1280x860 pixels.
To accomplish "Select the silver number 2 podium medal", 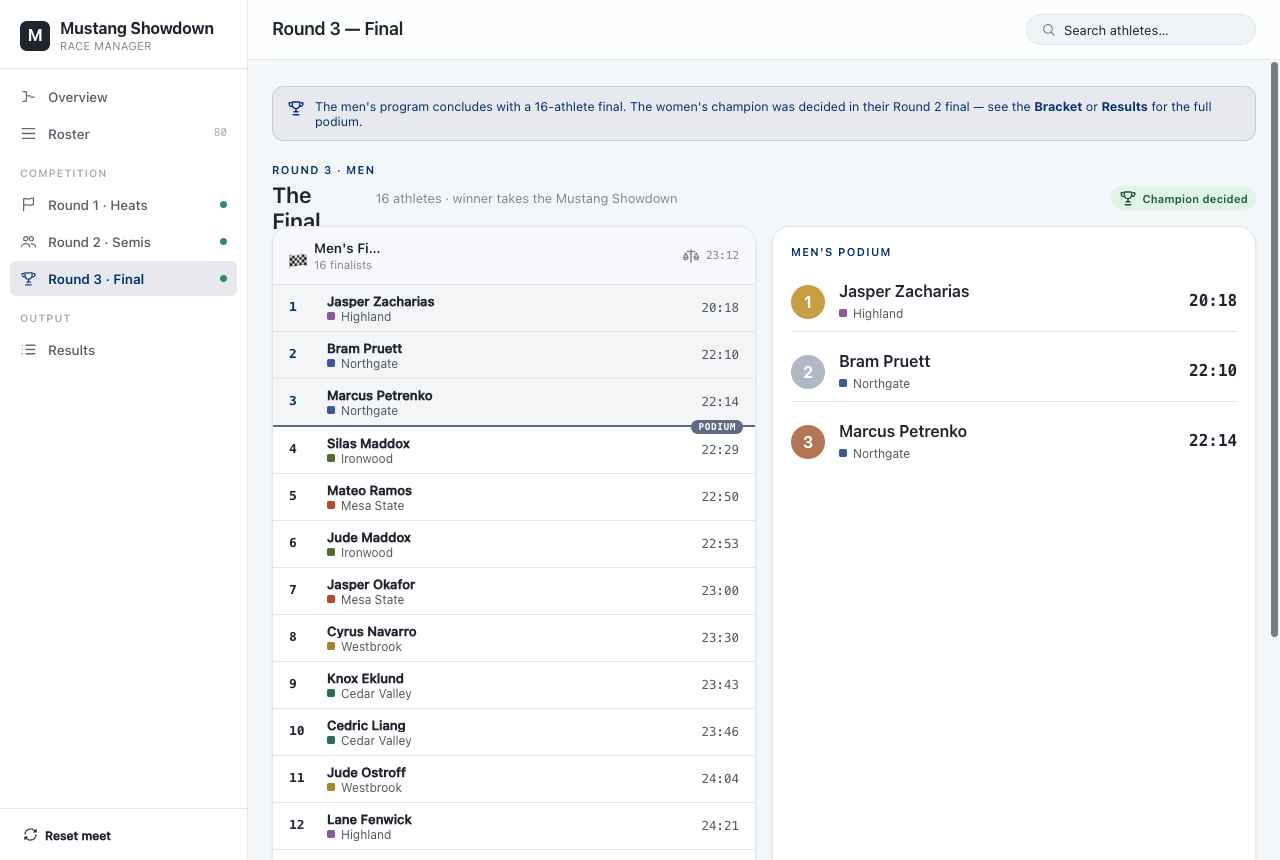I will click(x=808, y=372).
